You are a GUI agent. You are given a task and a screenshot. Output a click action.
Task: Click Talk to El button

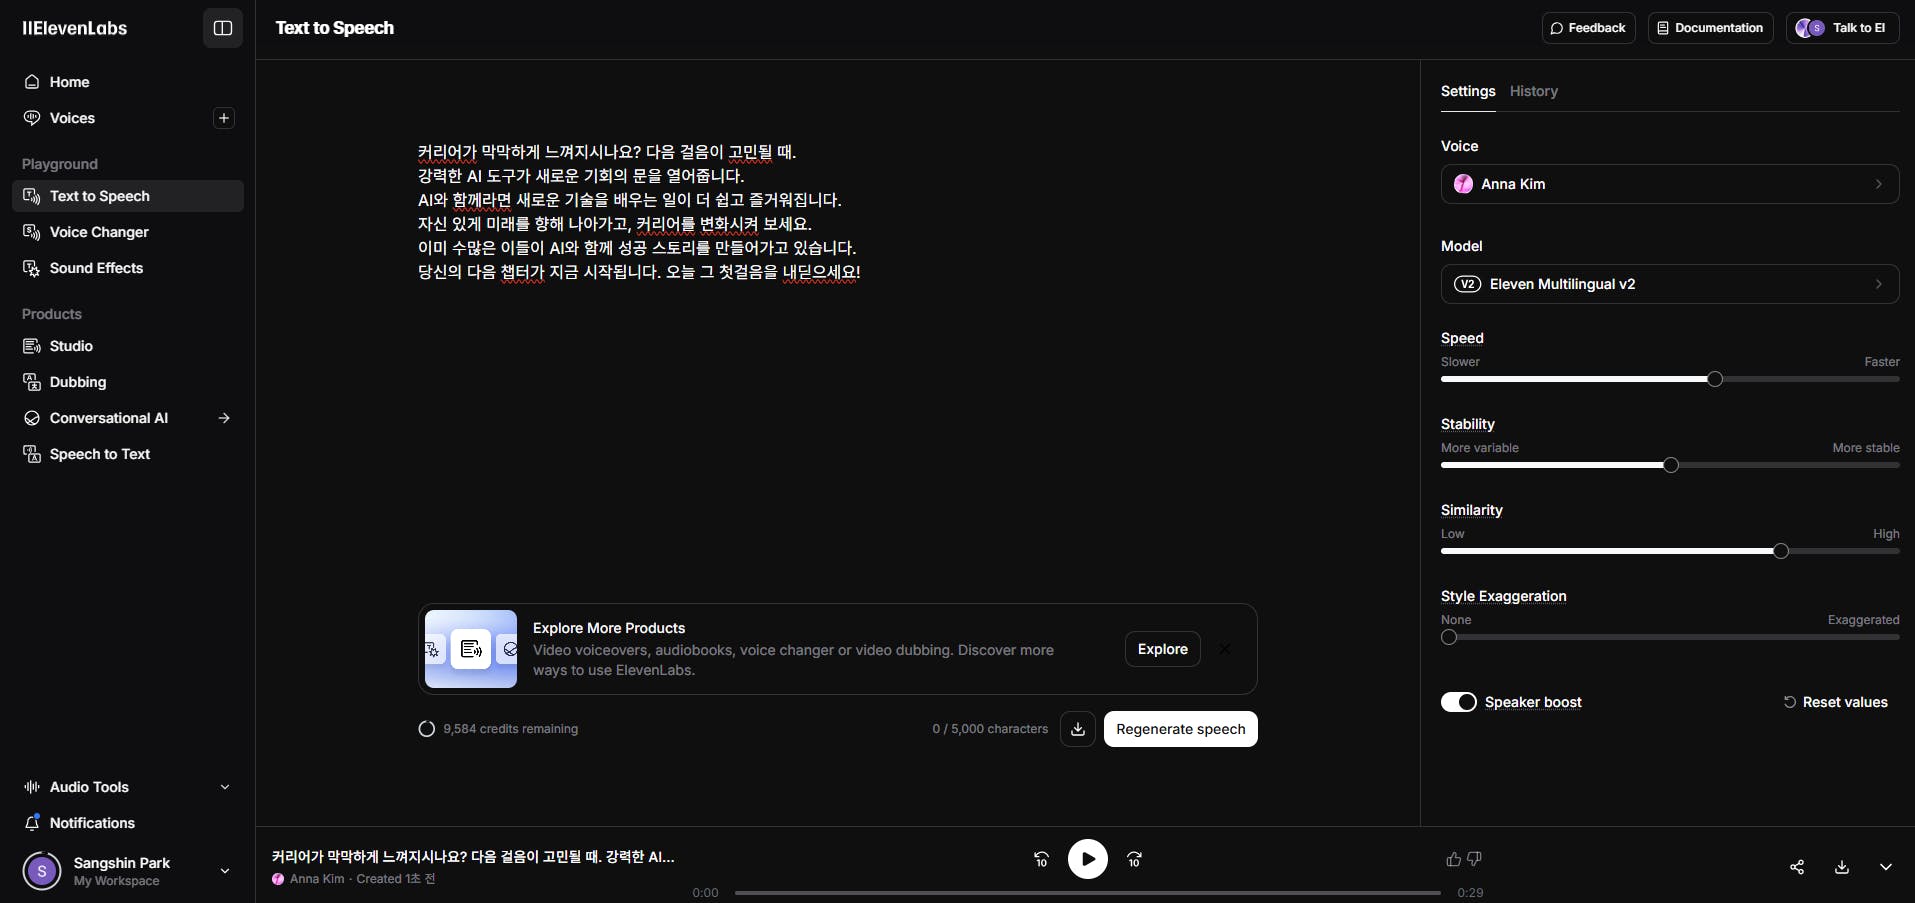(x=1842, y=28)
